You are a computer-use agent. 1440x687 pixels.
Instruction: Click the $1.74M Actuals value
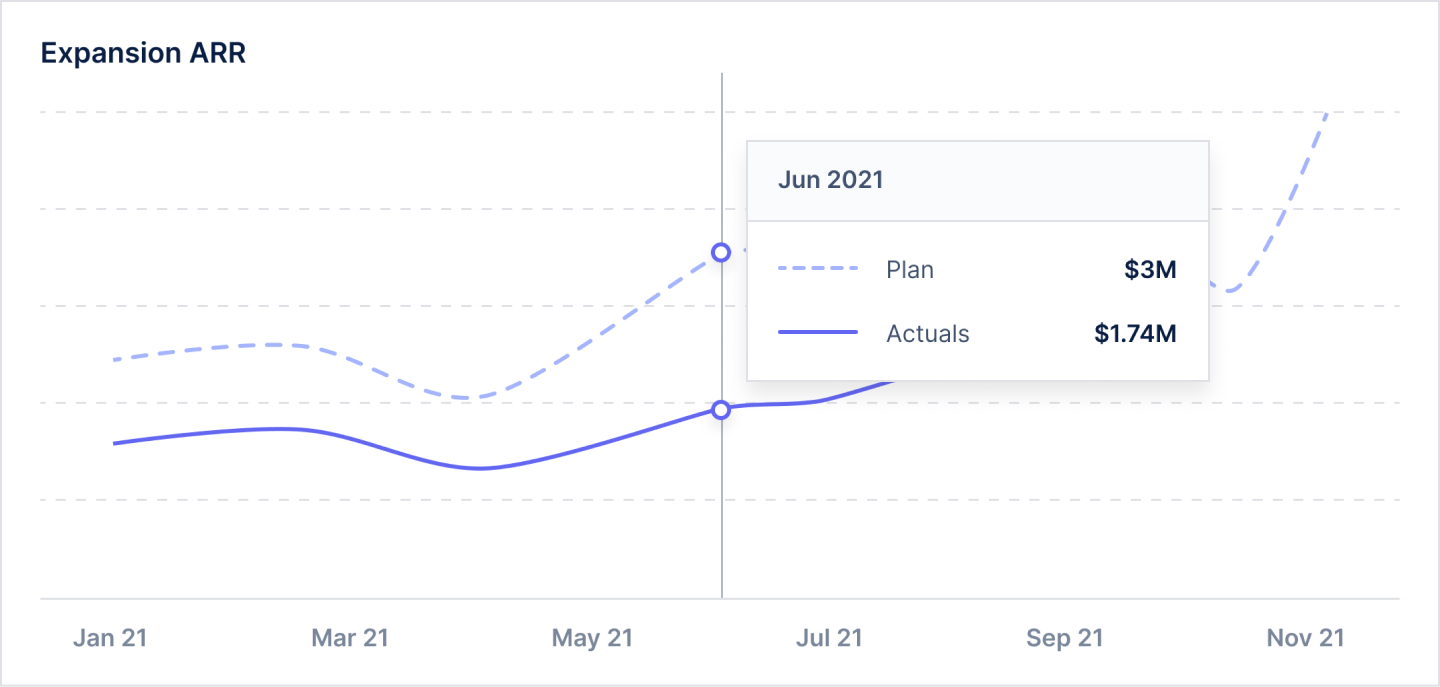click(x=1135, y=333)
